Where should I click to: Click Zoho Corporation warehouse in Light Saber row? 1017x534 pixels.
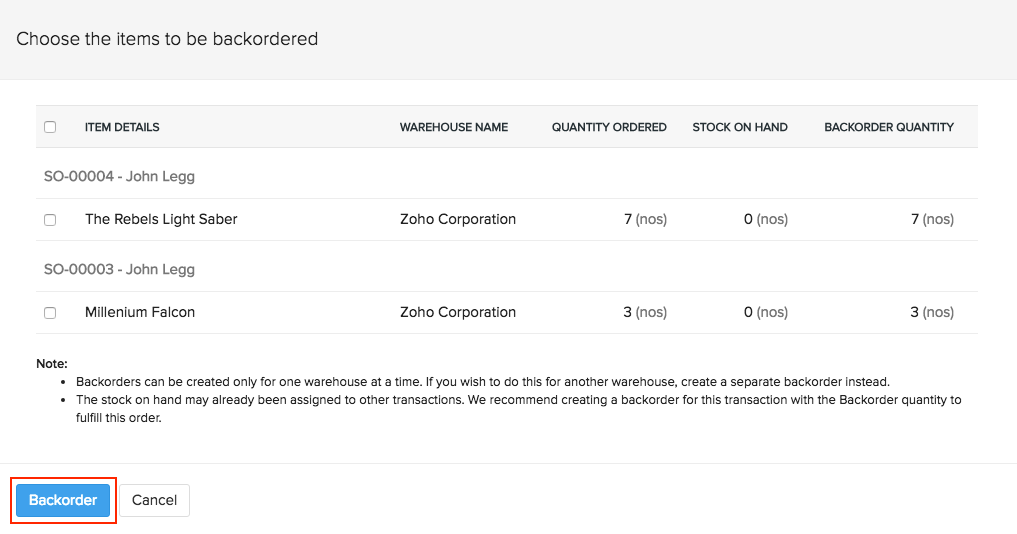[x=458, y=219]
